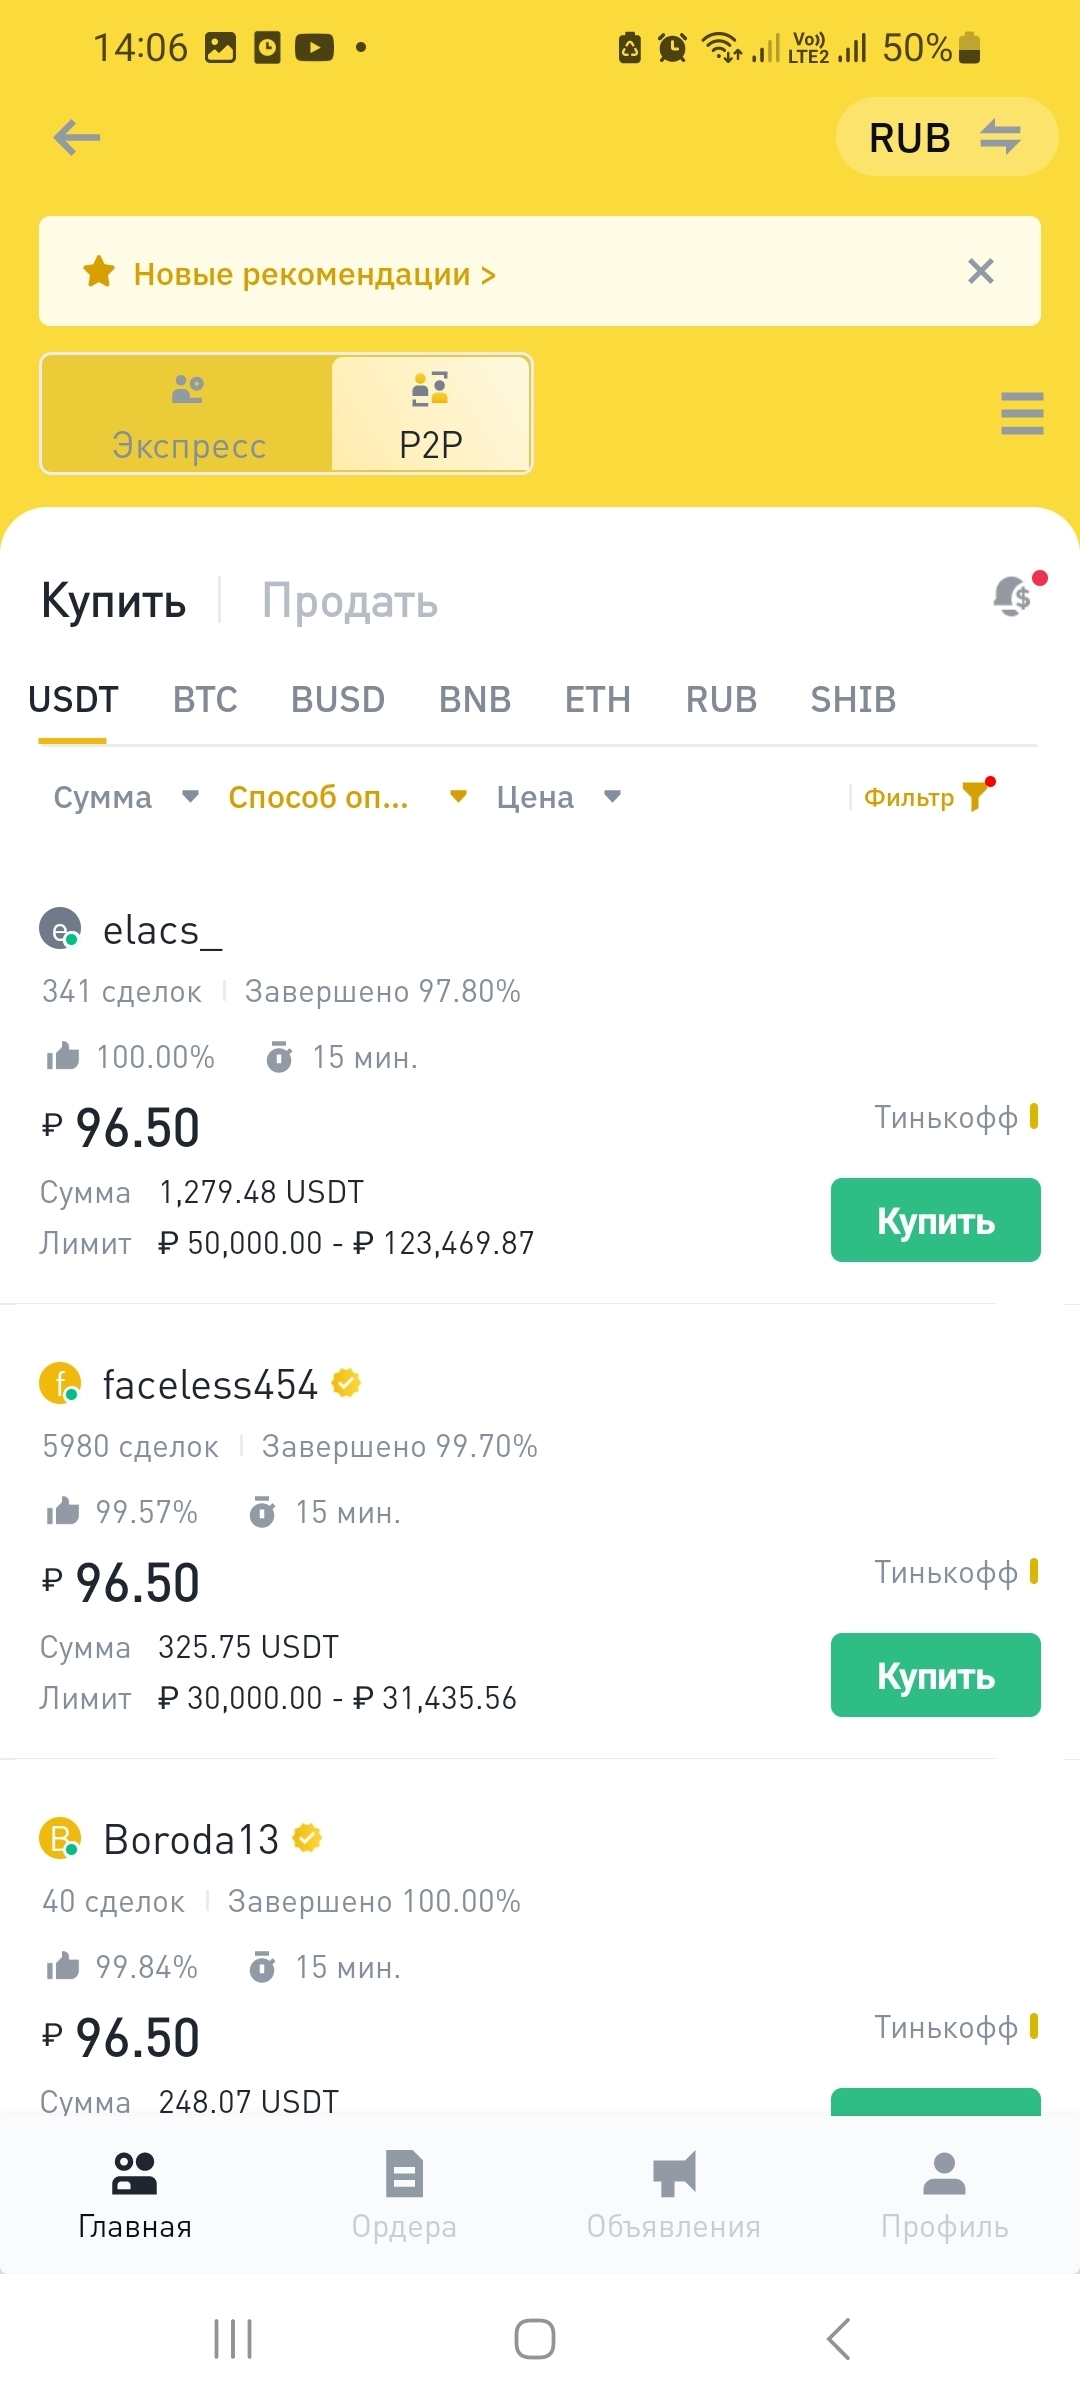Change the RUB fiat currency selector
The width and height of the screenshot is (1080, 2400).
pos(945,138)
